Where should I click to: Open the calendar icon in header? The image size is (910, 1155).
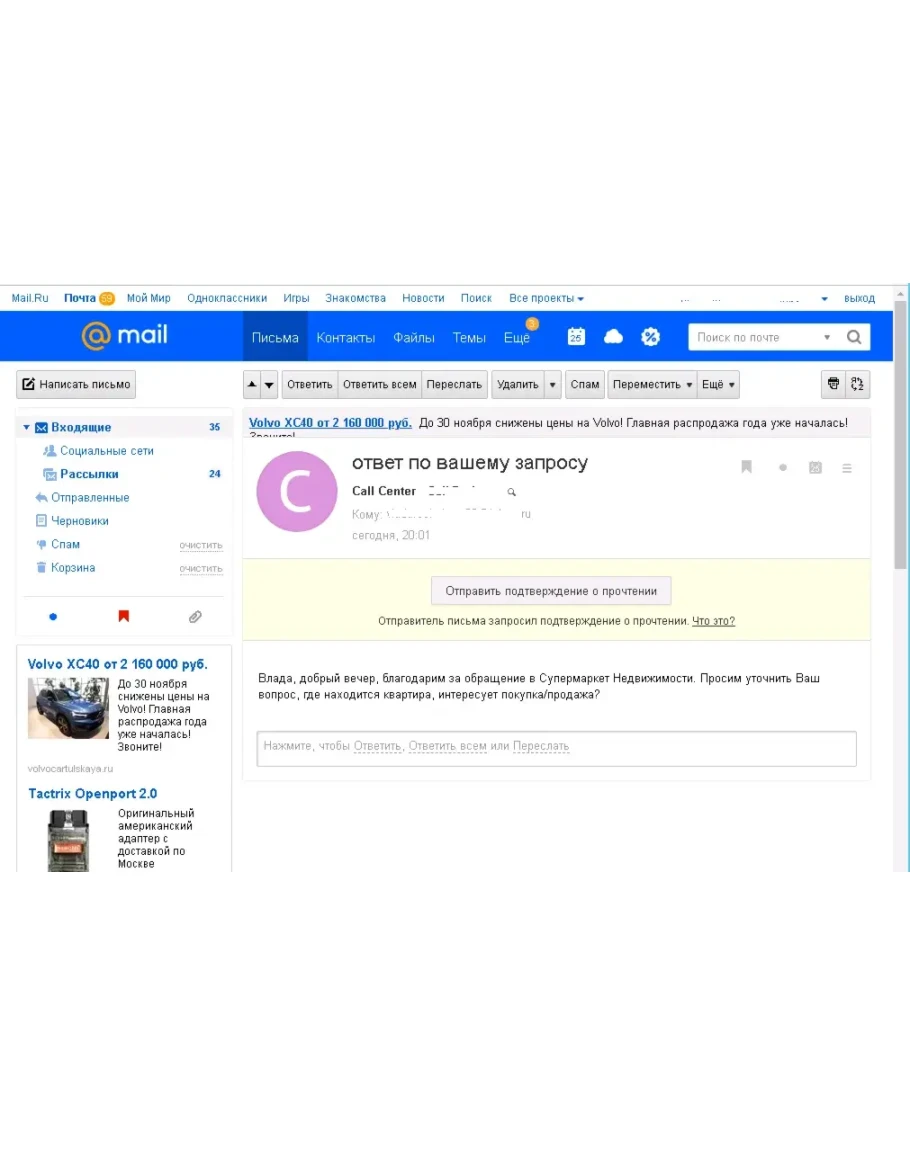pos(576,337)
